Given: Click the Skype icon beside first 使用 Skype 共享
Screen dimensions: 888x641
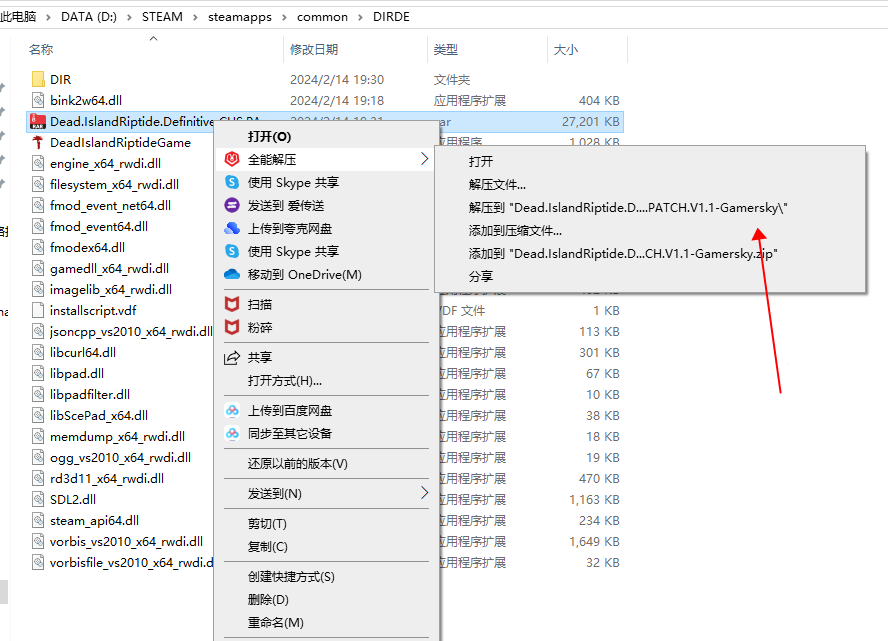Looking at the screenshot, I should tap(232, 182).
